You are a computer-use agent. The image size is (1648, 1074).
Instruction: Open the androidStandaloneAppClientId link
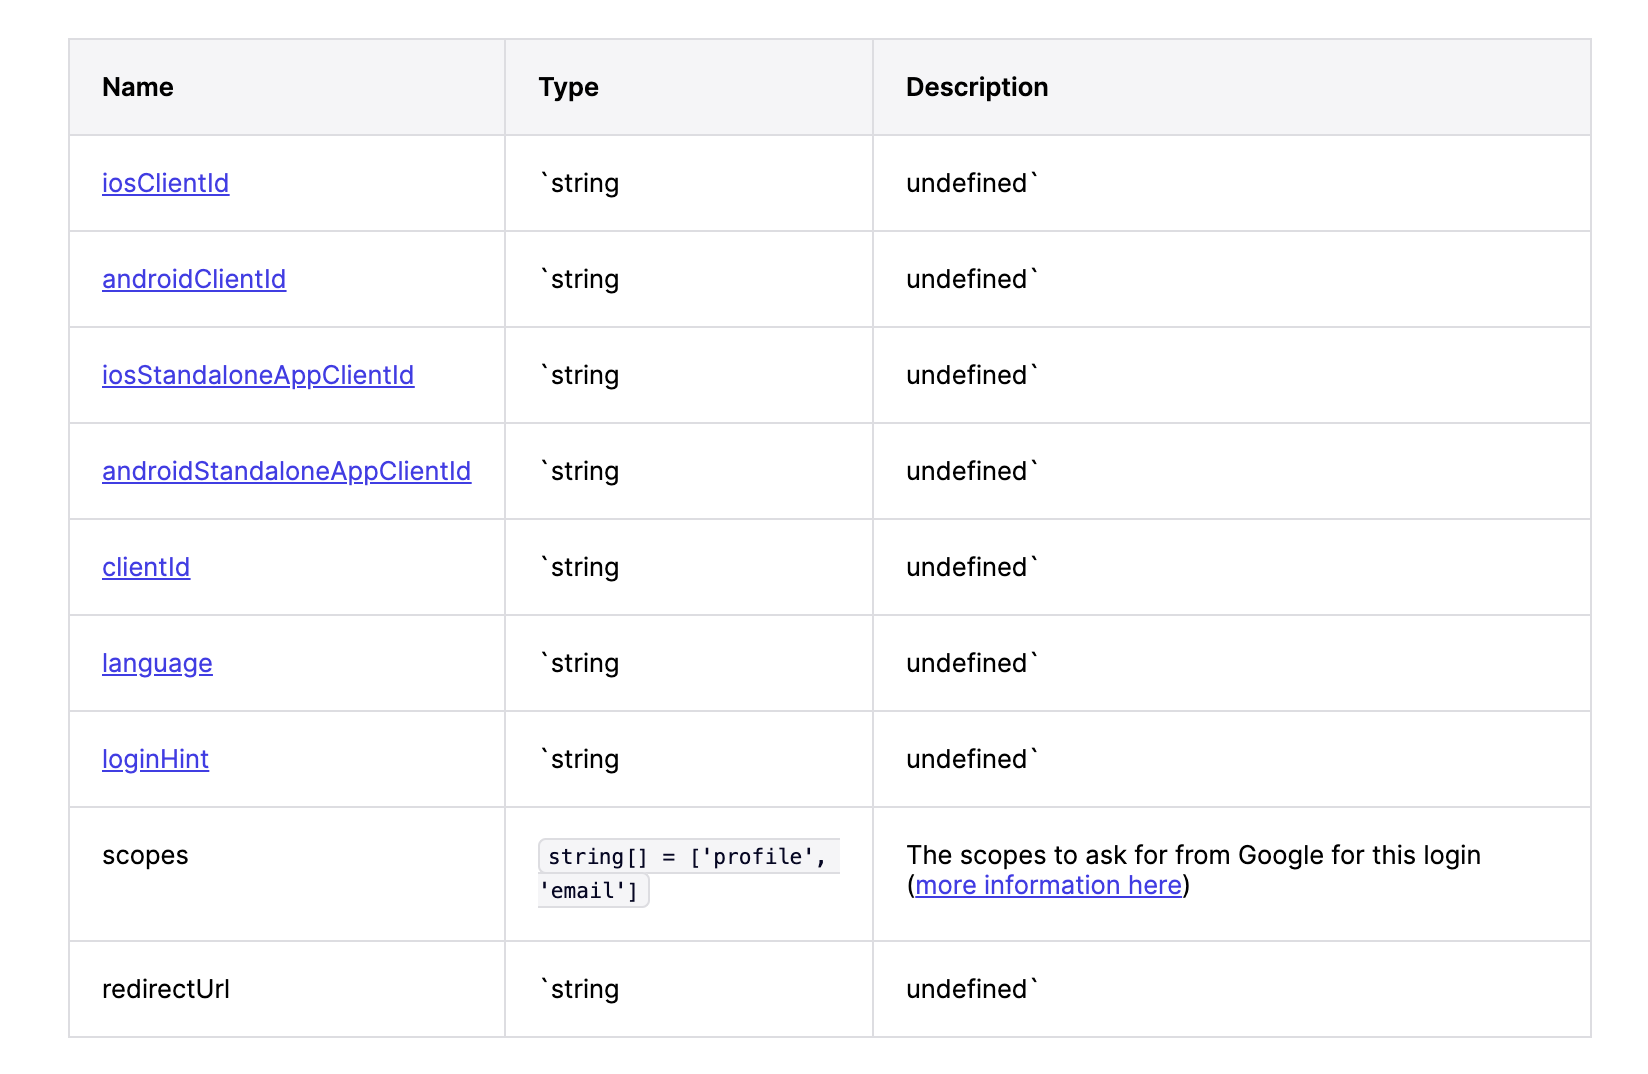point(286,471)
